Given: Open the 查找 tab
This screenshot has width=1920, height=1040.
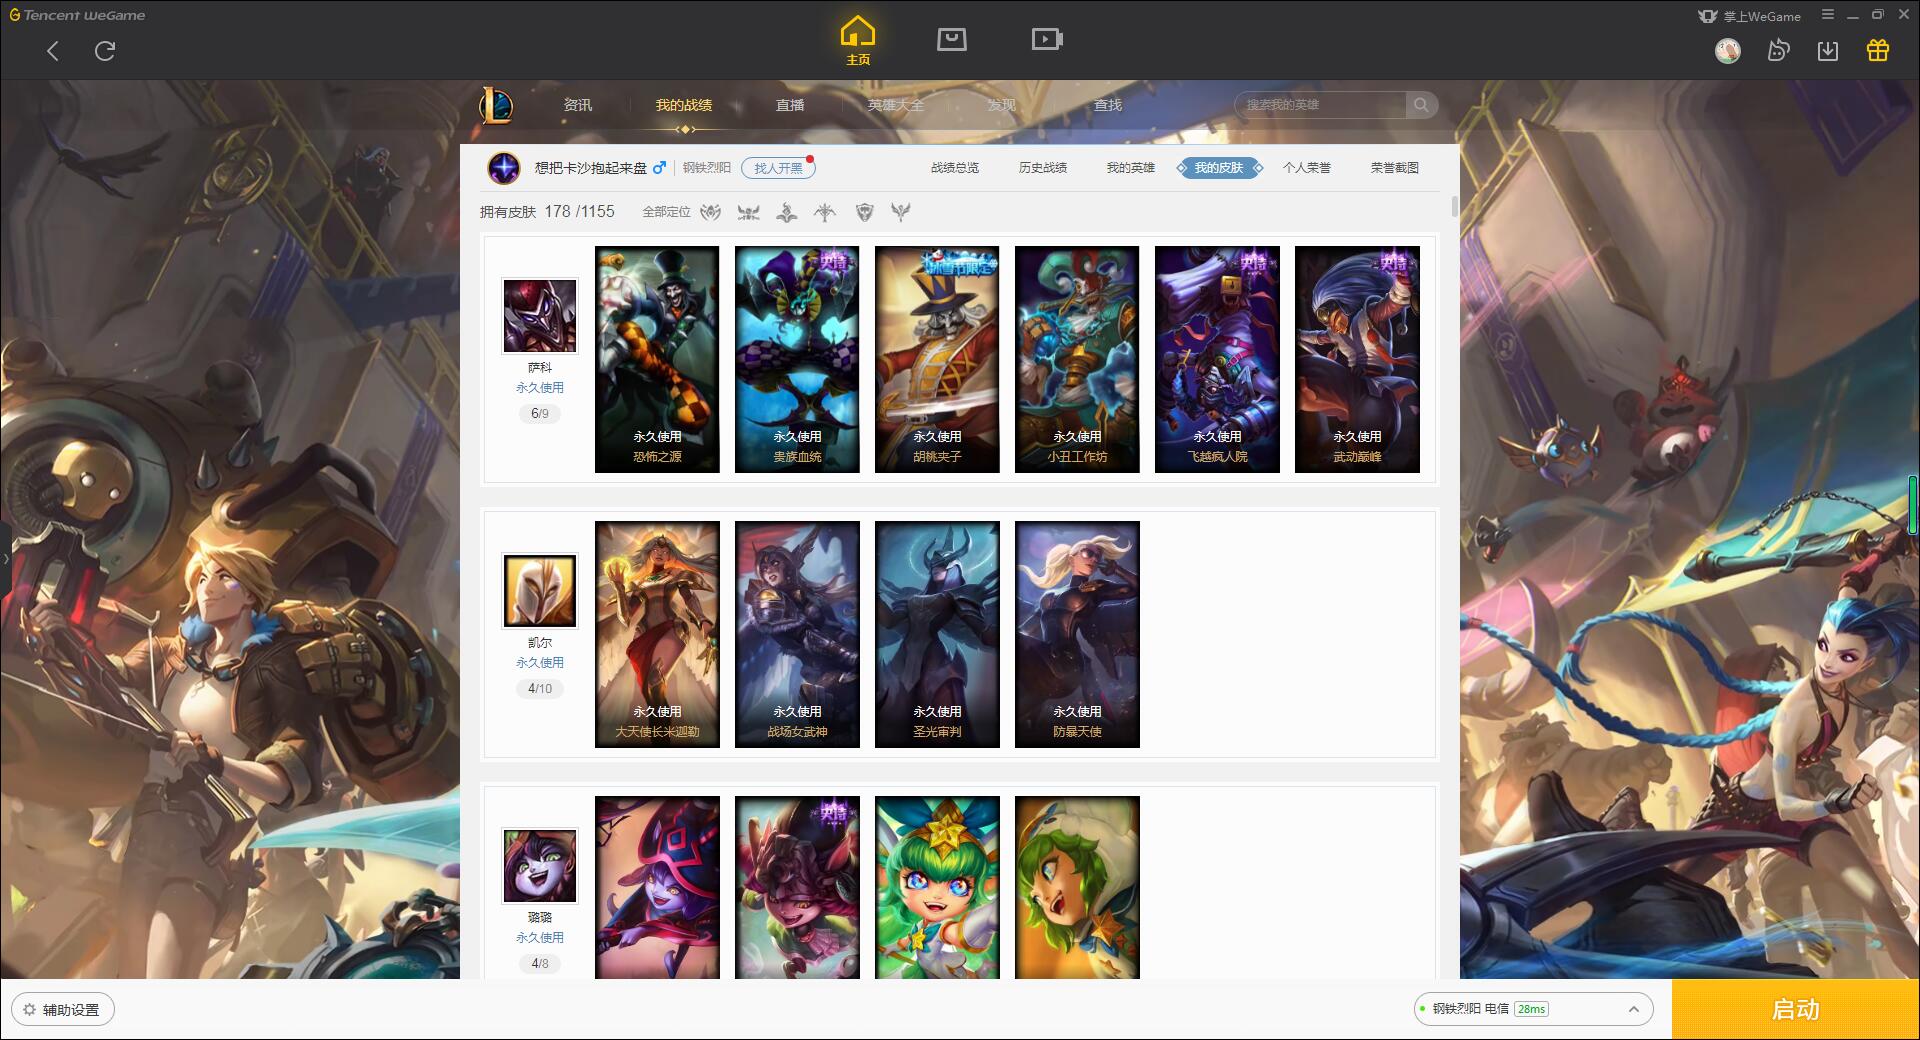Looking at the screenshot, I should tap(1108, 105).
